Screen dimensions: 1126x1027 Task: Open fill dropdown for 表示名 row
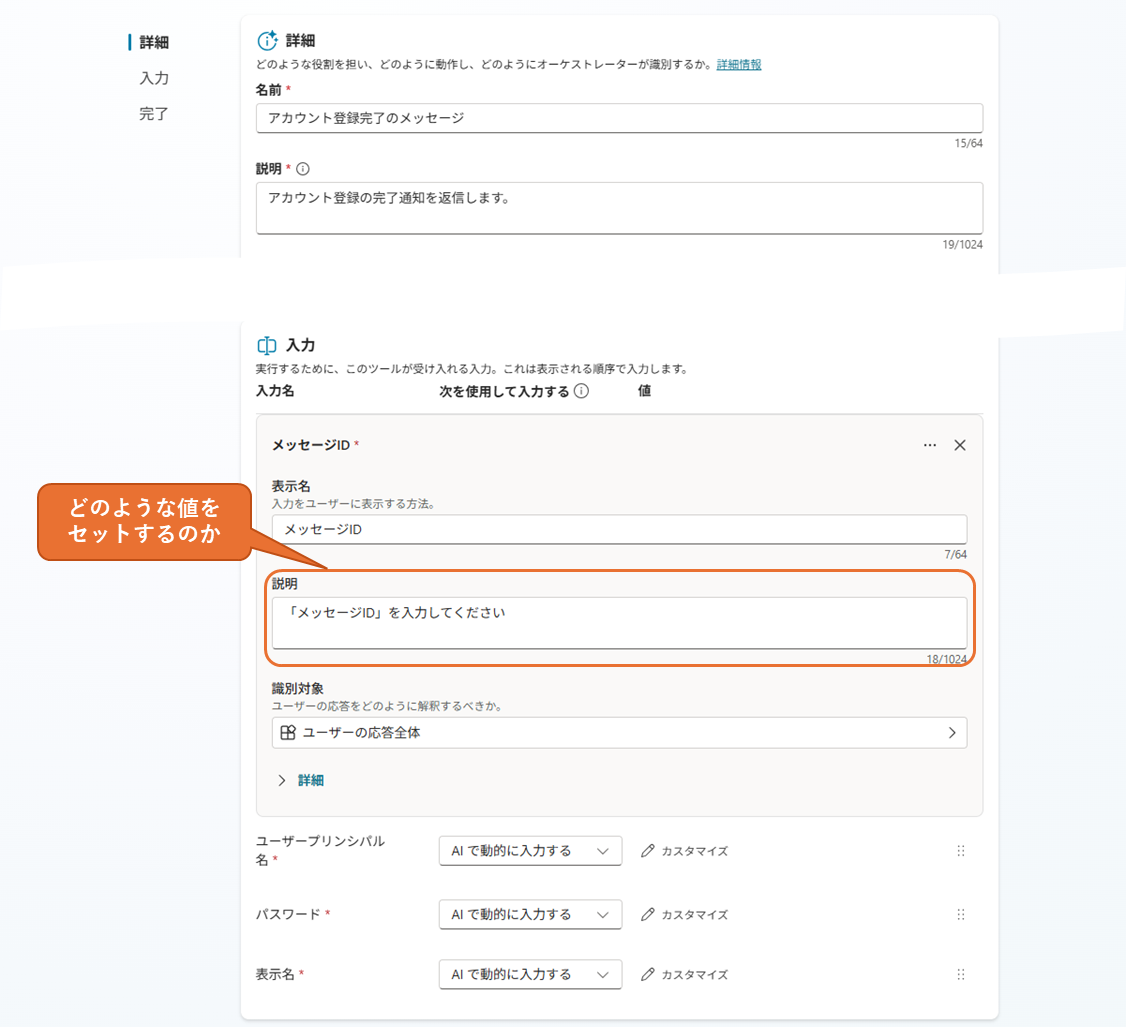pyautogui.click(x=530, y=975)
